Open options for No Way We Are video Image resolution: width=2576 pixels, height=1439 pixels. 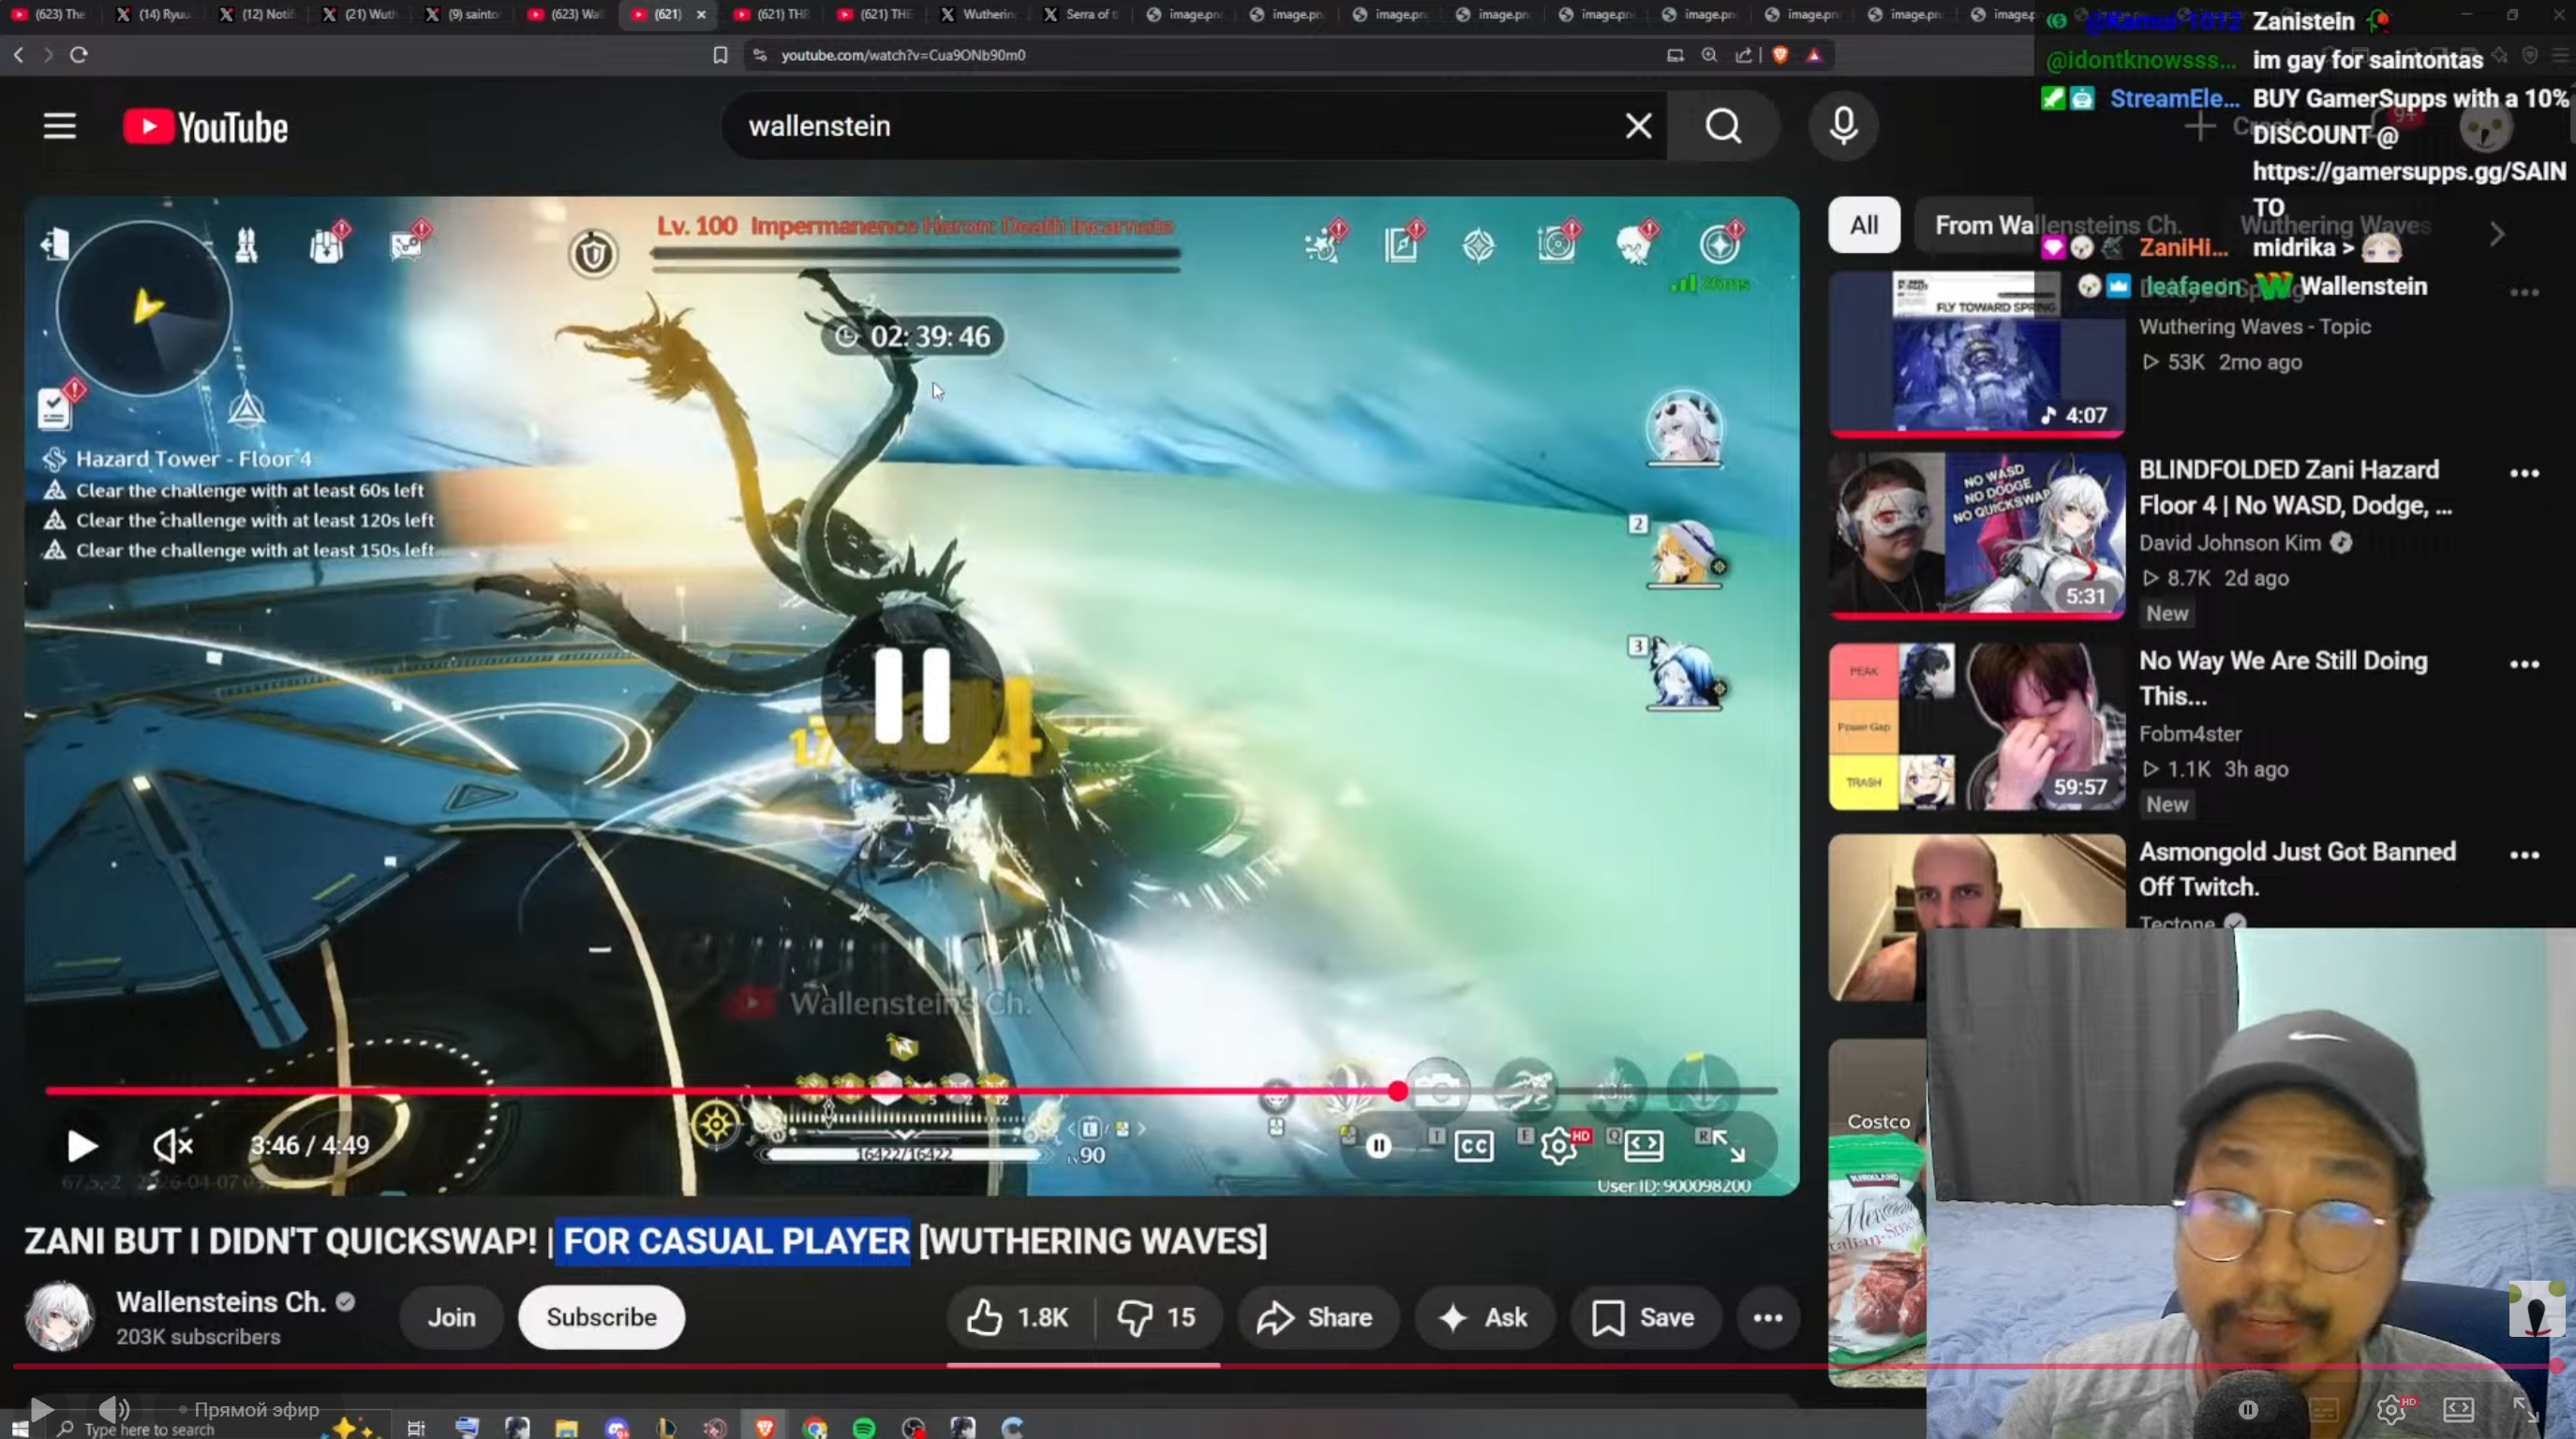pyautogui.click(x=2524, y=664)
